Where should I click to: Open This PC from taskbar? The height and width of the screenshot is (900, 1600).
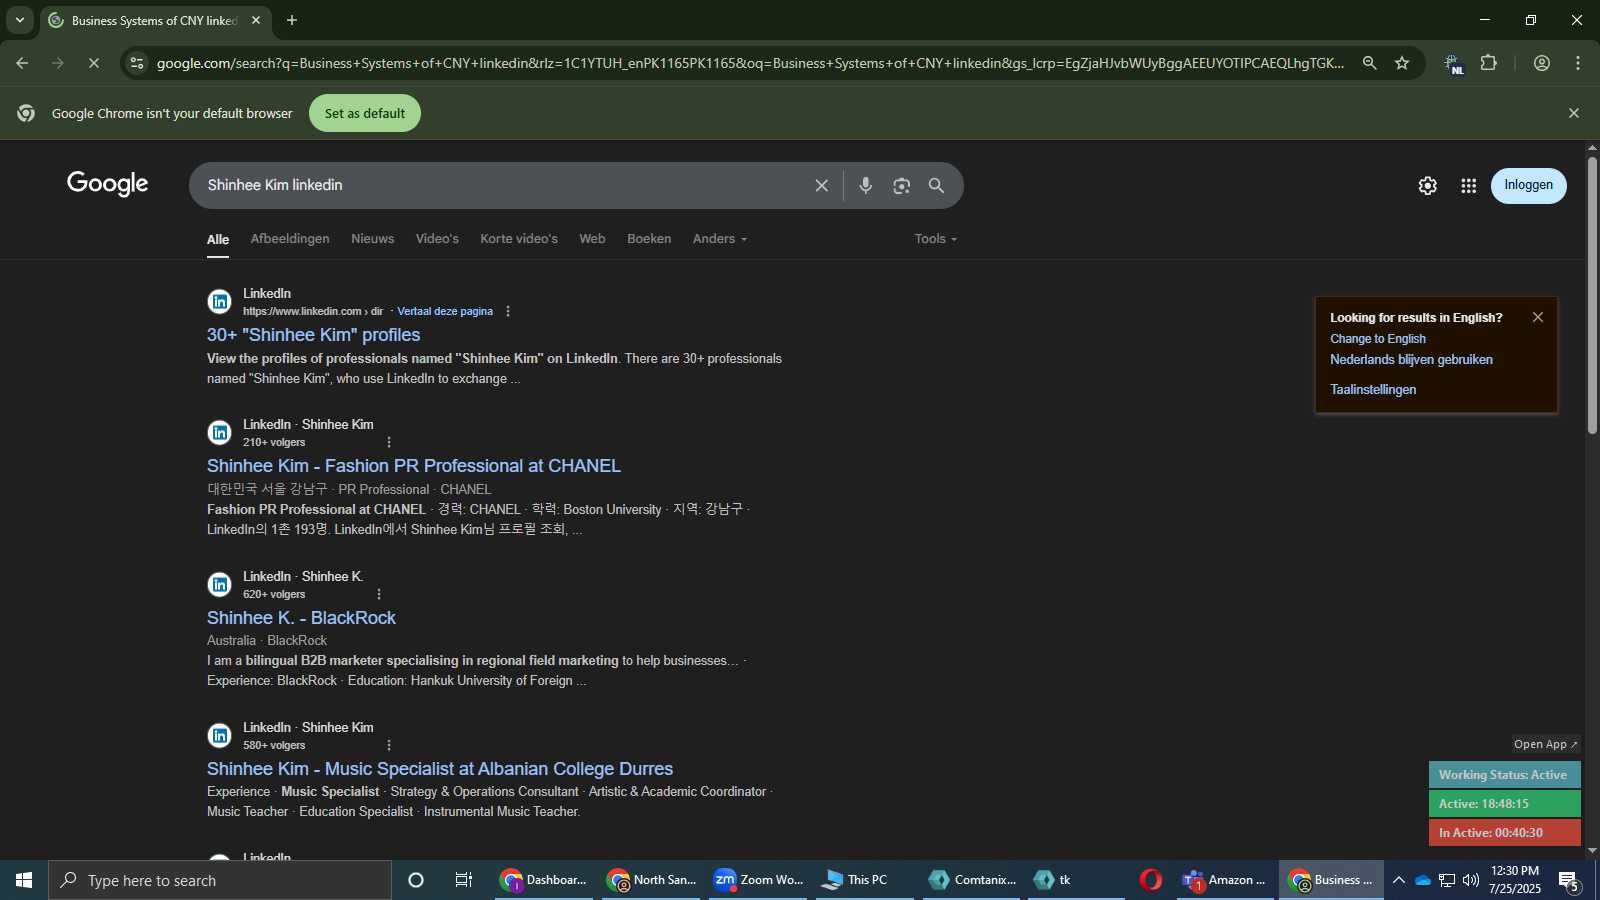pos(866,880)
